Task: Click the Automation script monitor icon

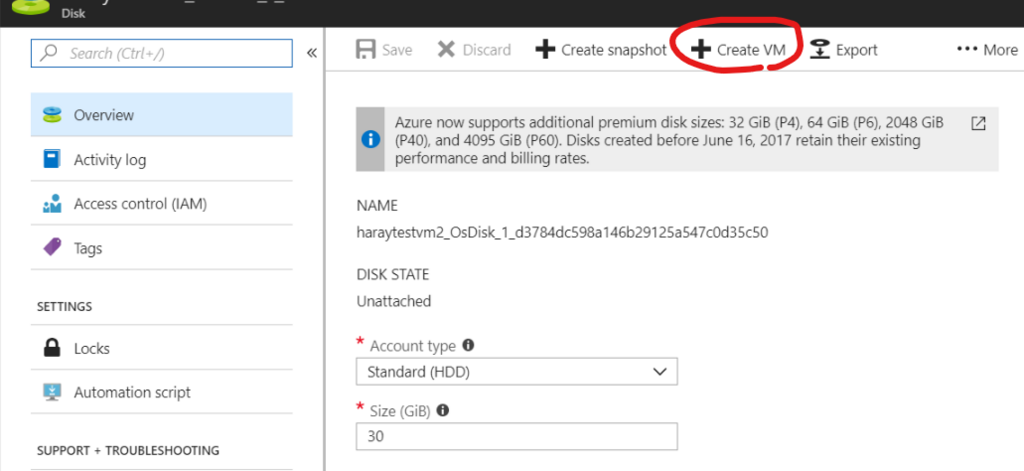Action: [52, 392]
